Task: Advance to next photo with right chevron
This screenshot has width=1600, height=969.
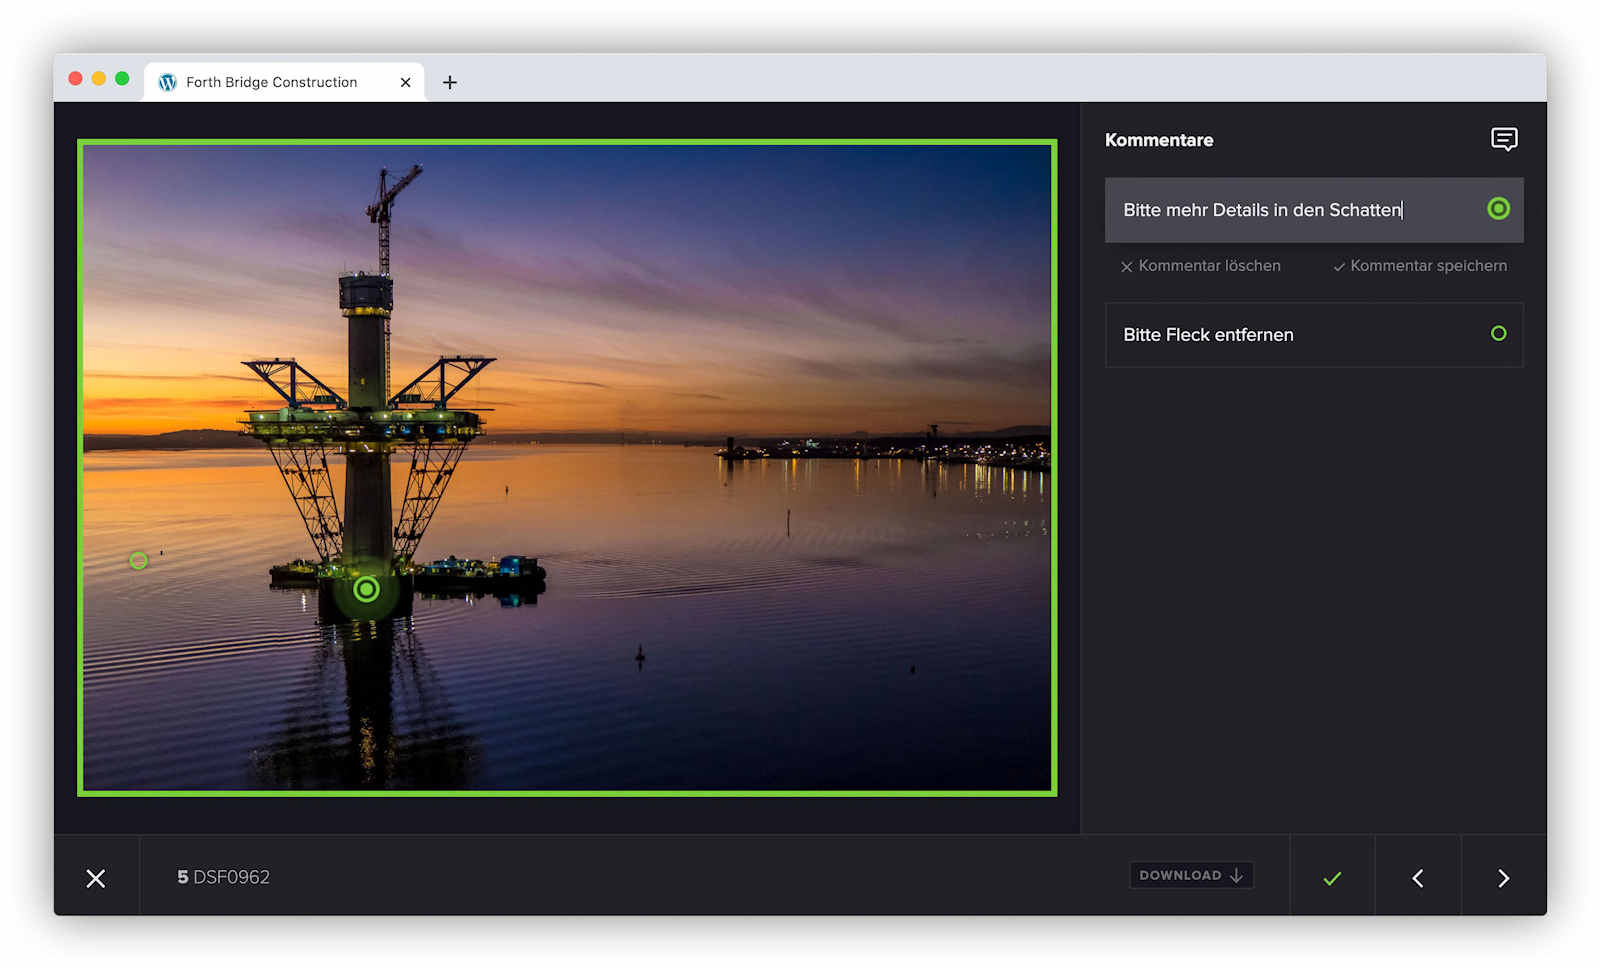Action: 1503,878
